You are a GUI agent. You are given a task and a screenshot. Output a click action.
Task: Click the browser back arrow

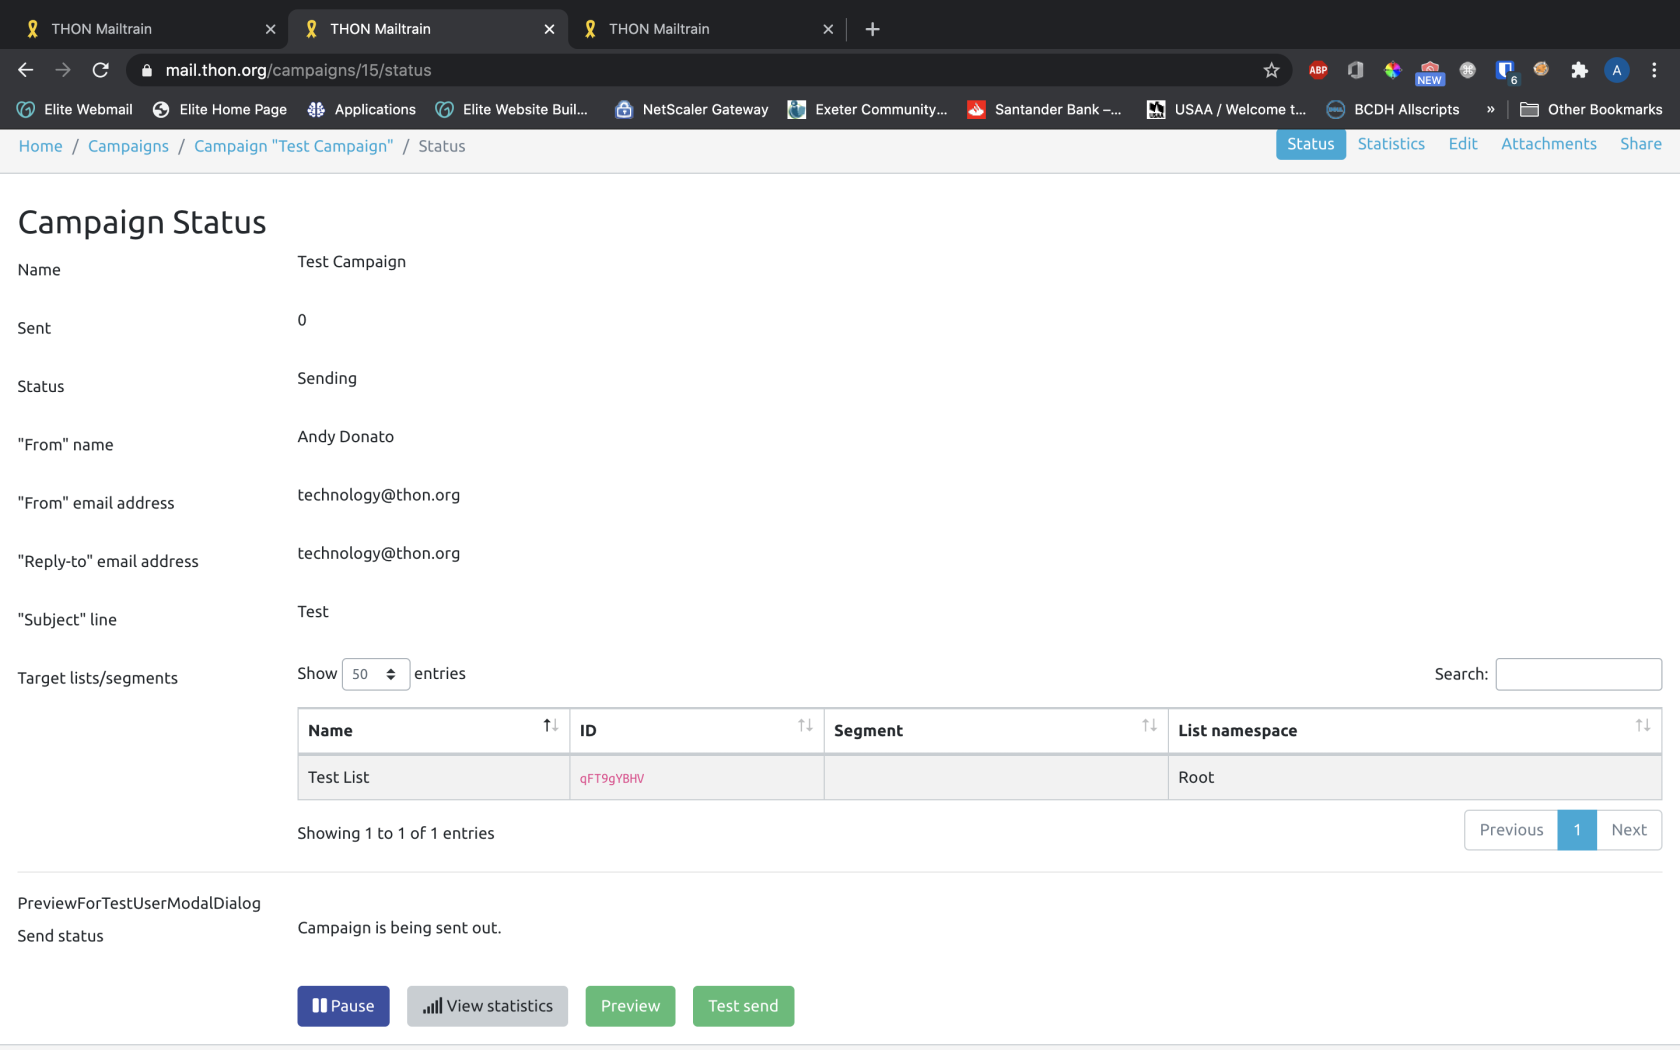pyautogui.click(x=26, y=70)
